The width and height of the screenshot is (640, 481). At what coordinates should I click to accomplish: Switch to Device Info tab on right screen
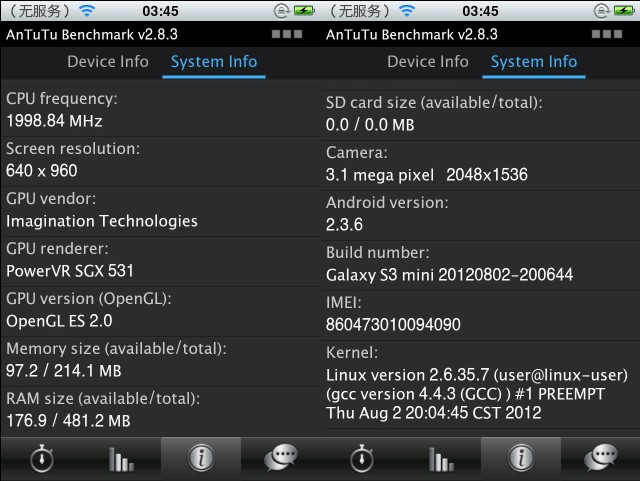tap(428, 62)
